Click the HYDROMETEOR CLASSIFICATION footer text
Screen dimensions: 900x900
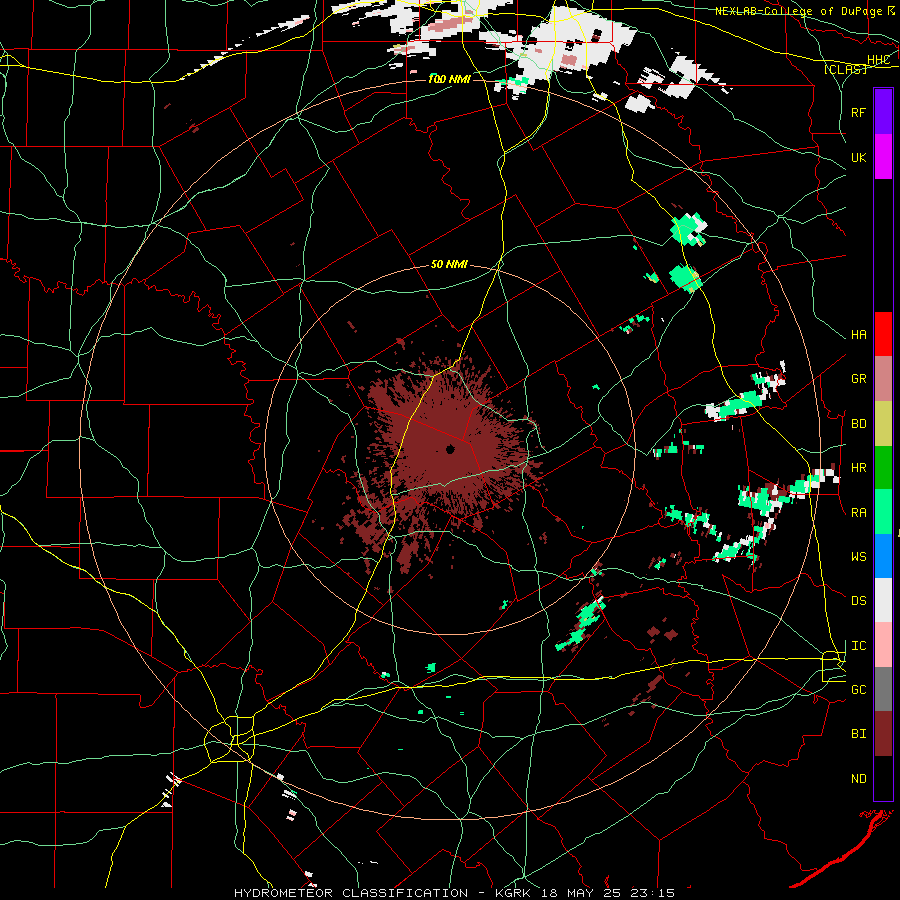[x=351, y=893]
